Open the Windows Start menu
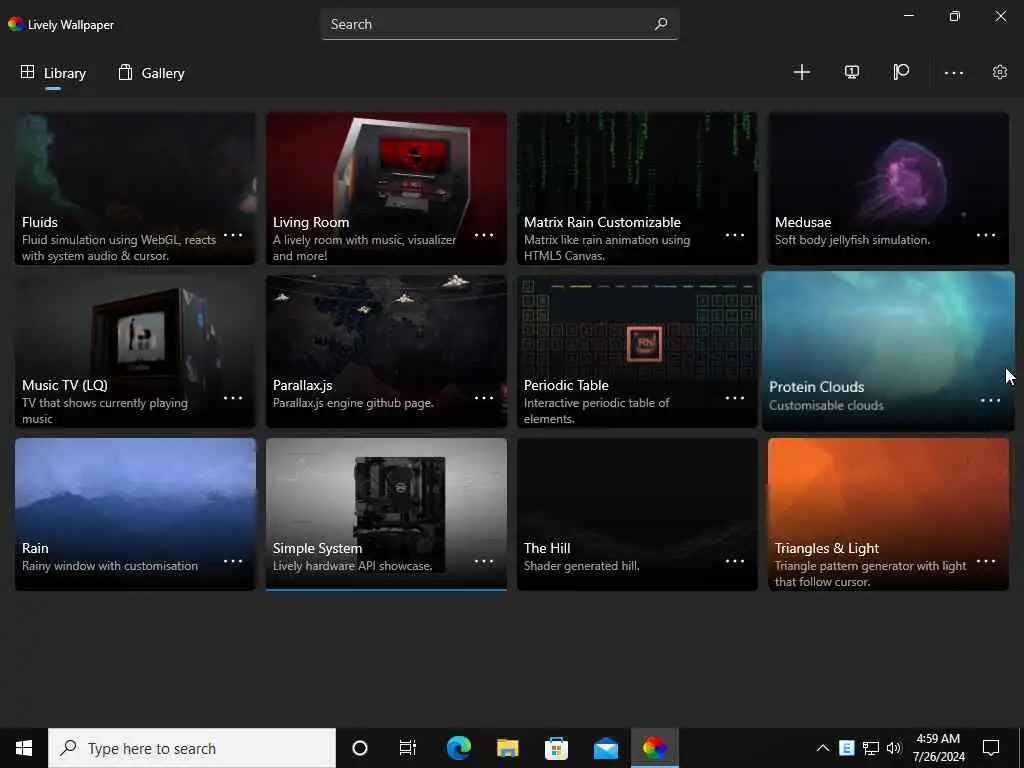 pyautogui.click(x=24, y=748)
